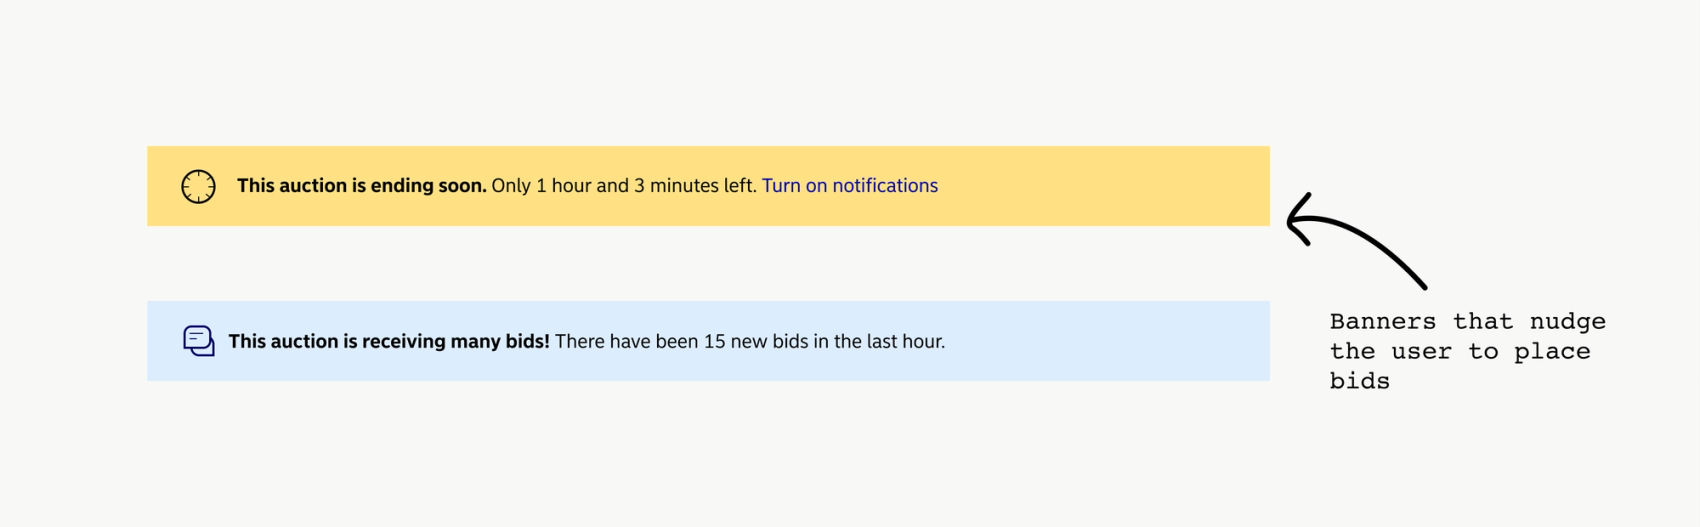Click the chat bubbles icon in blue banner
Screen dimensions: 1700x527
(x=198, y=341)
